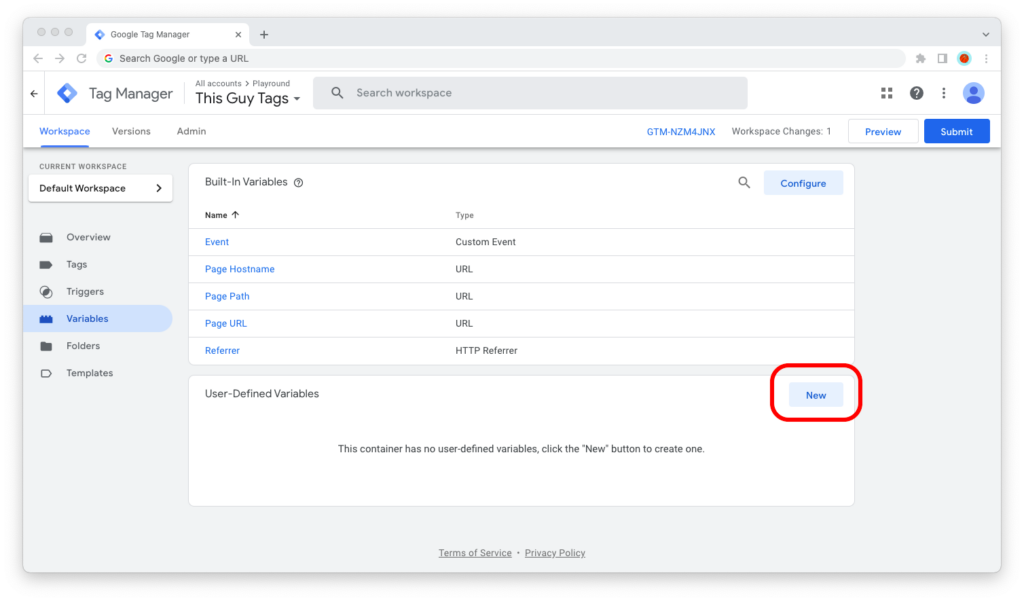Open the Terms of Service link
Screen dimensions: 1024x601
tap(475, 553)
